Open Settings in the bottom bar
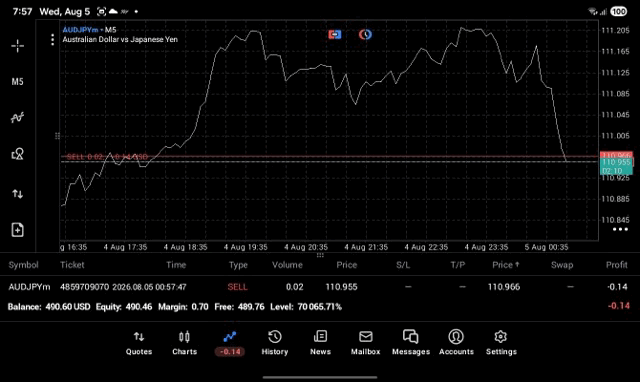640x382 pixels. pyautogui.click(x=501, y=343)
